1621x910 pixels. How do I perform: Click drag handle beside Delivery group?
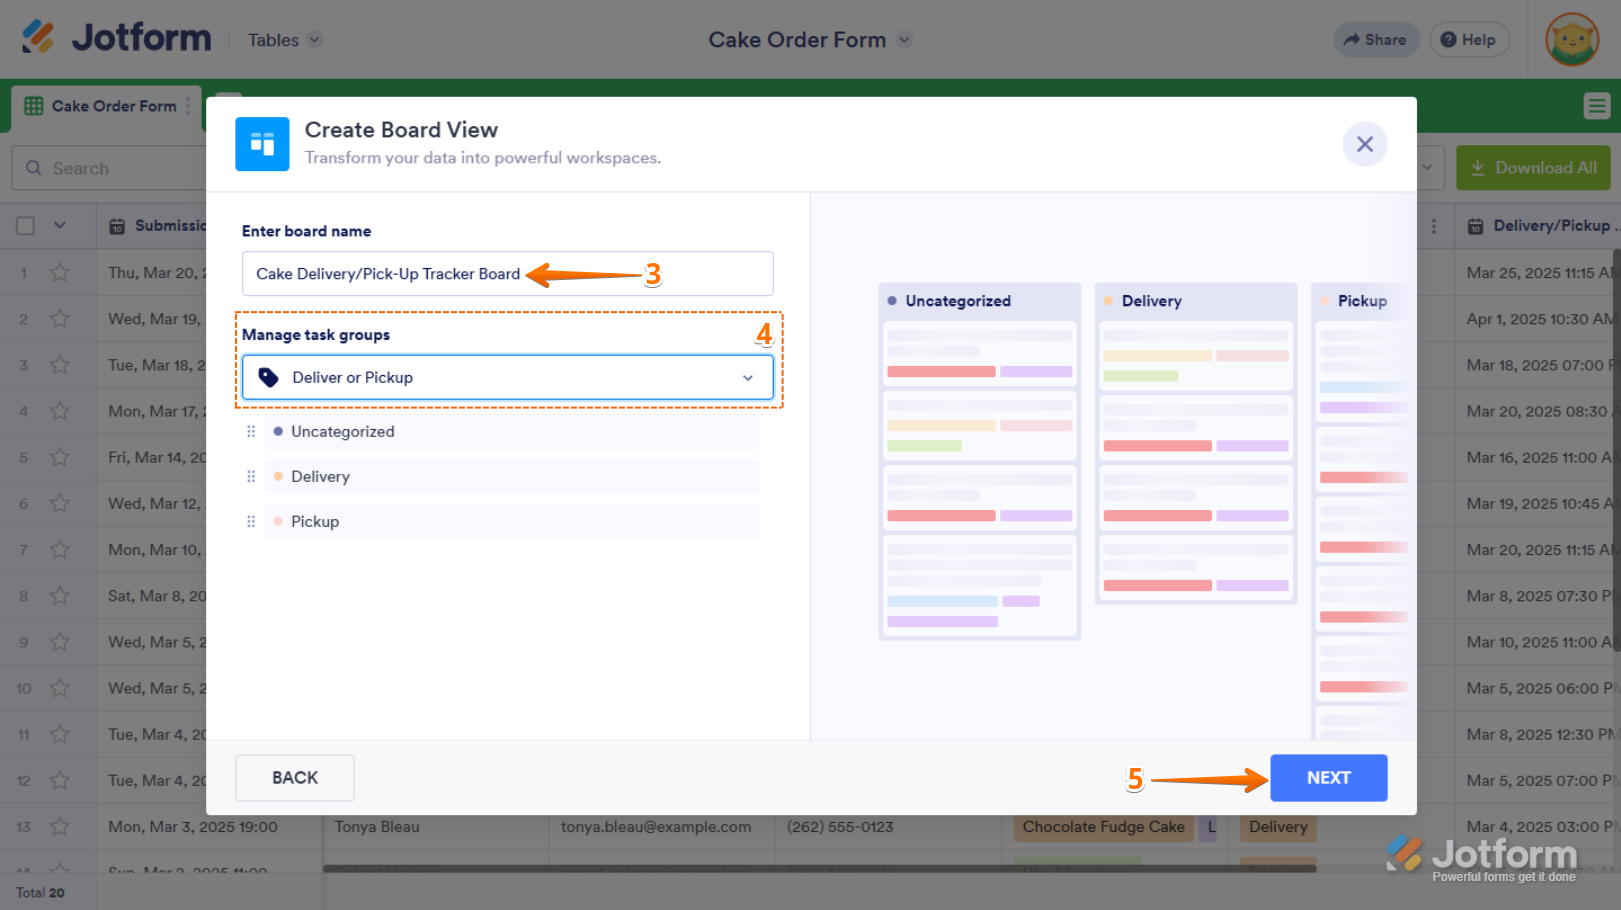pyautogui.click(x=251, y=477)
